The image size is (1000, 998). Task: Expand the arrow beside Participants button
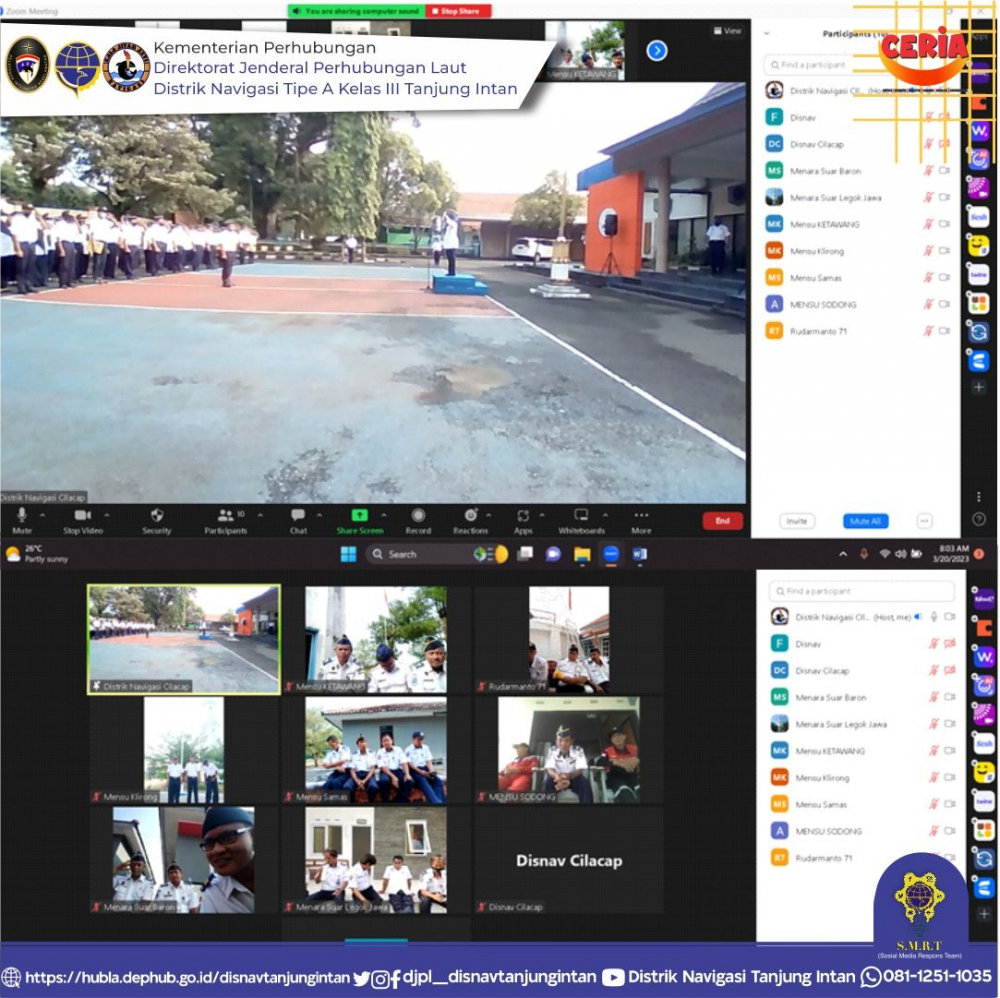coord(260,514)
